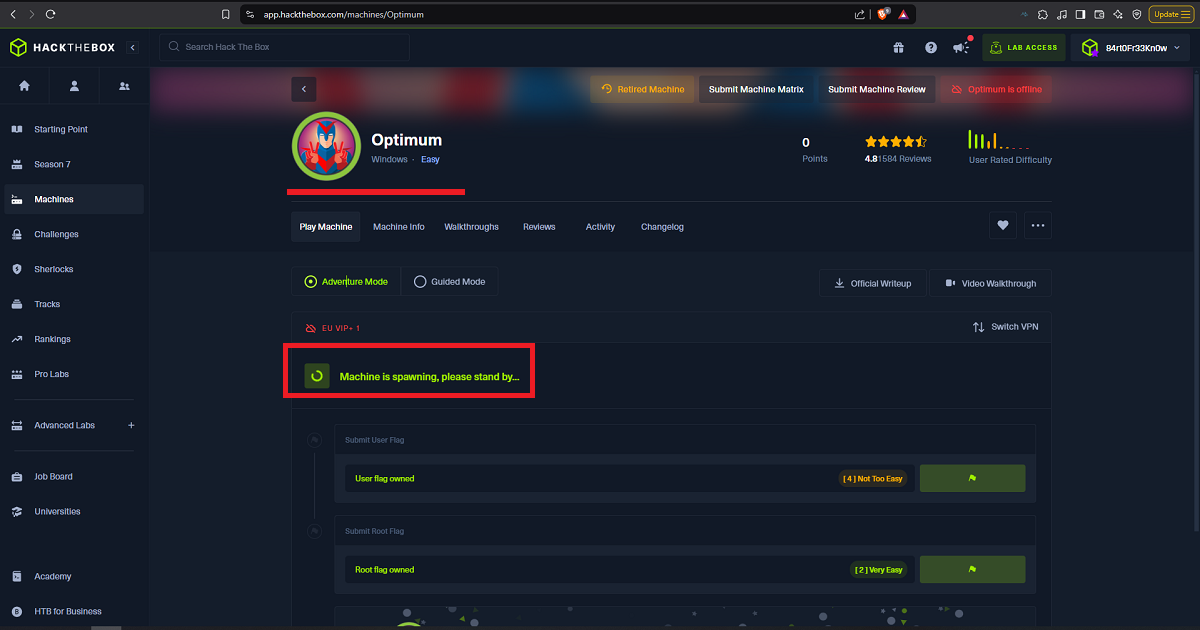Image resolution: width=1200 pixels, height=630 pixels.
Task: Focus the Search Hack The Box field
Action: click(x=284, y=47)
